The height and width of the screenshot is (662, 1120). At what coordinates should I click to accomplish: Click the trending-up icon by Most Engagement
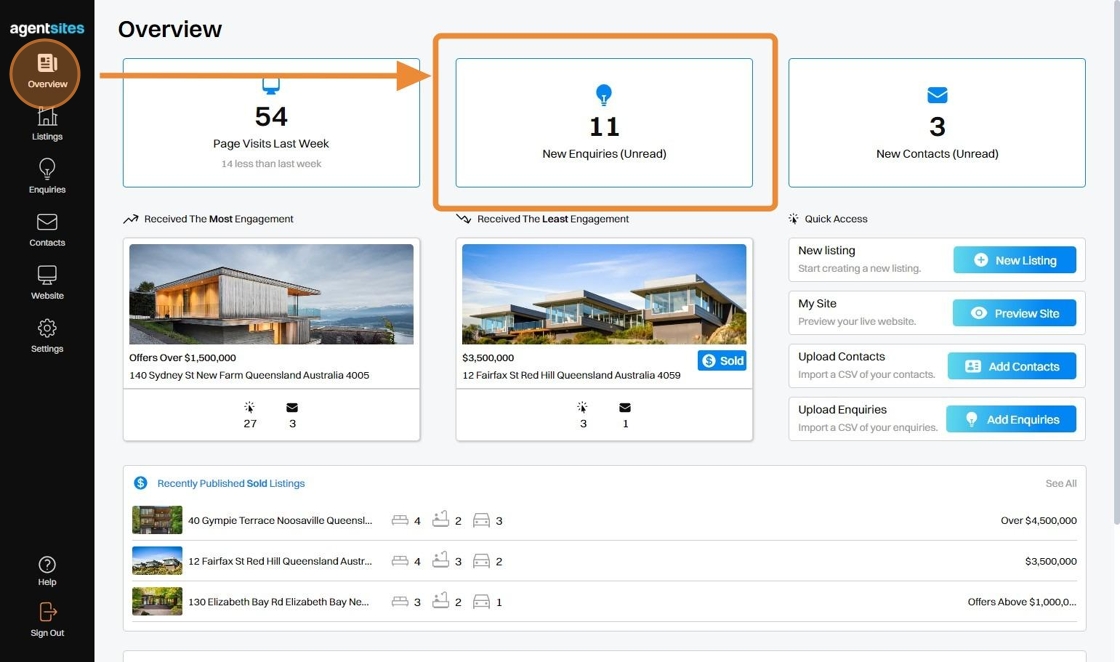pyautogui.click(x=131, y=219)
